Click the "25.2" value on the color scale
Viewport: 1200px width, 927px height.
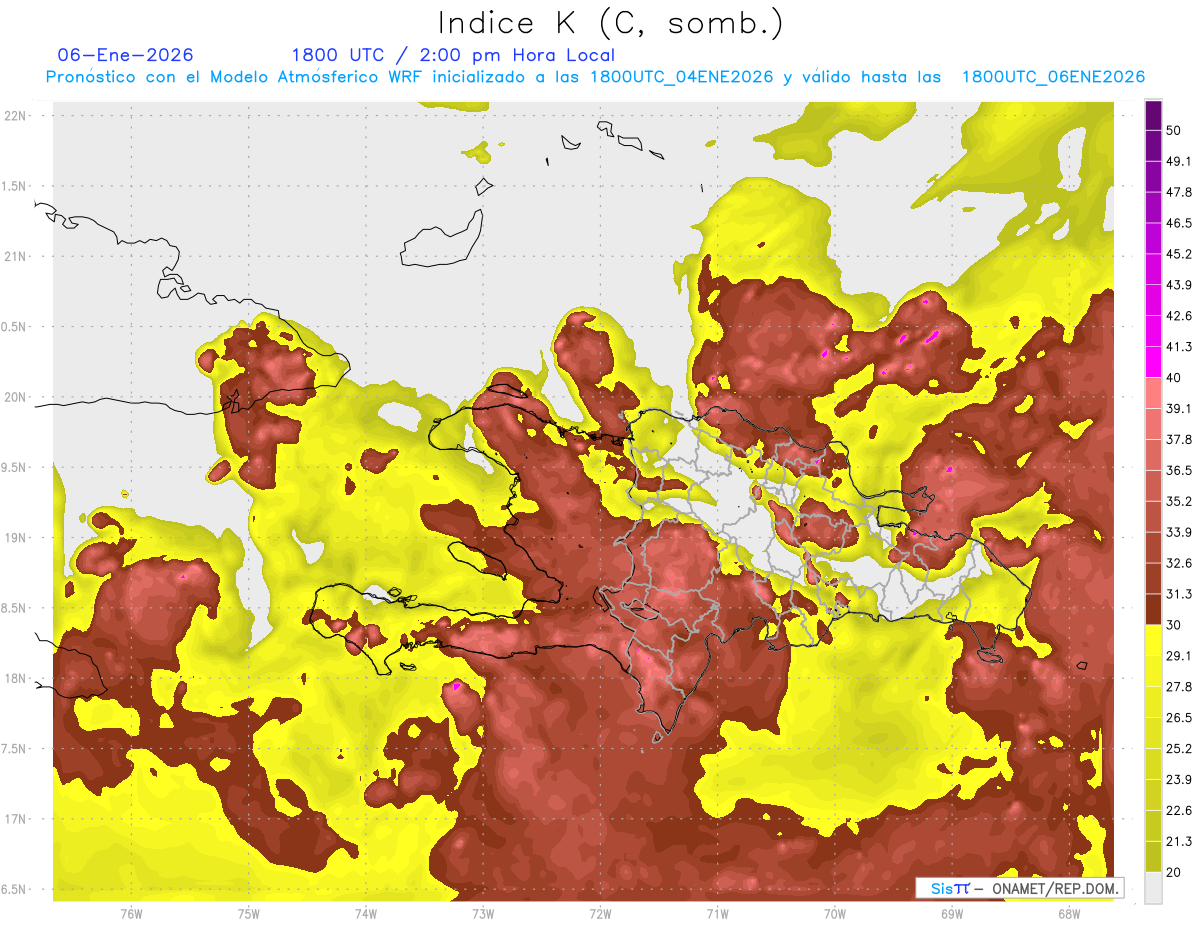1179,749
